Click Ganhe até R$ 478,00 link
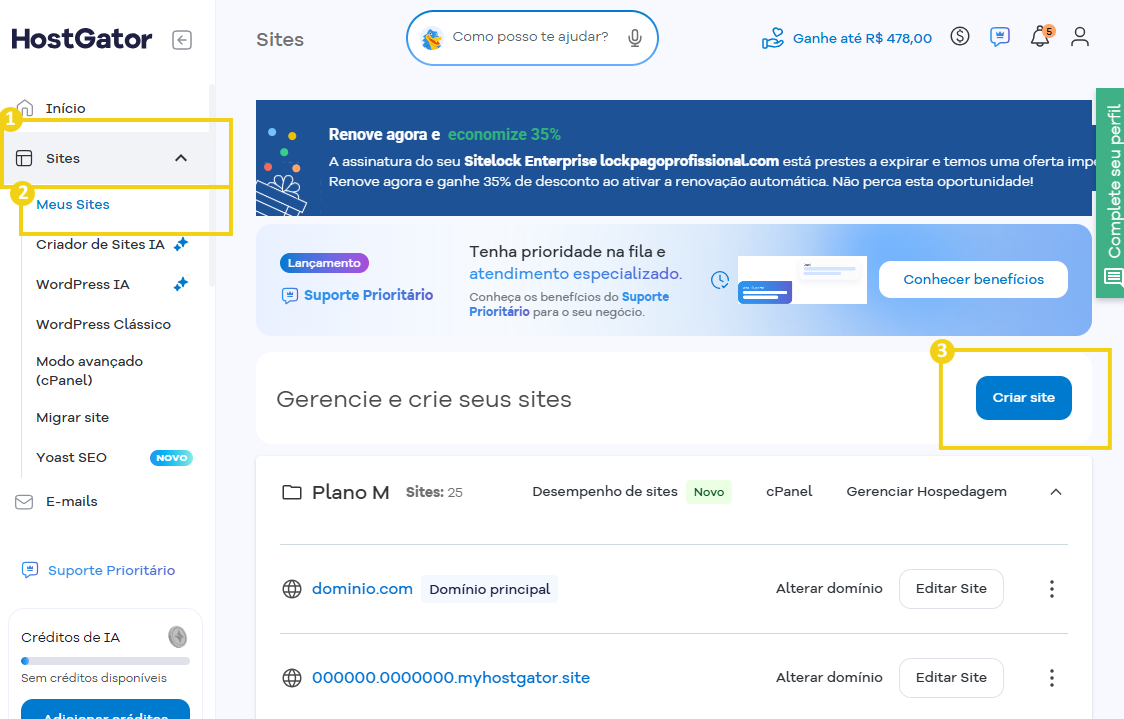 (x=862, y=39)
